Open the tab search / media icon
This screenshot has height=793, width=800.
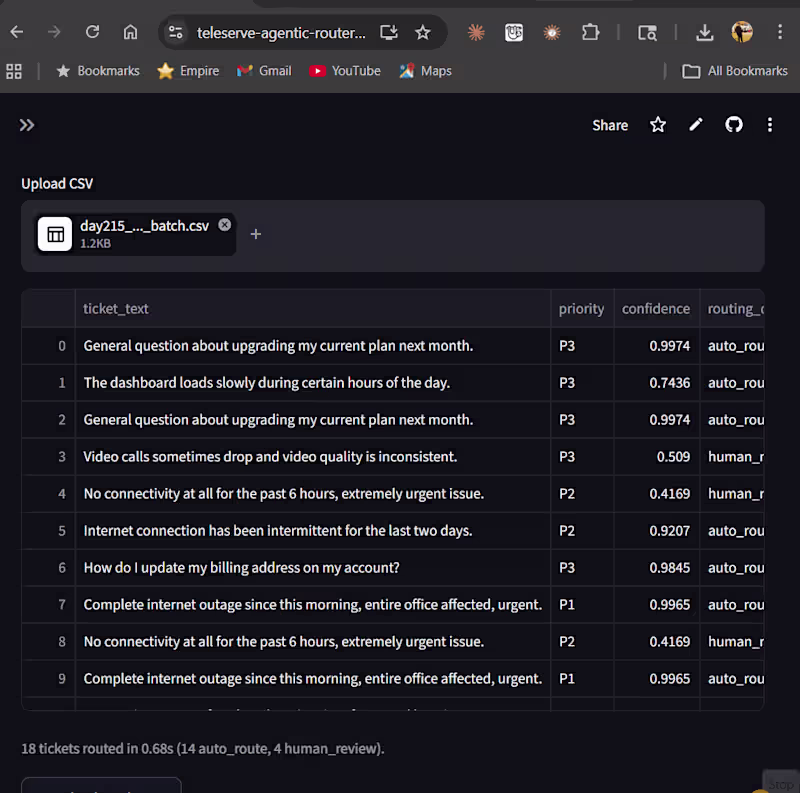point(647,33)
